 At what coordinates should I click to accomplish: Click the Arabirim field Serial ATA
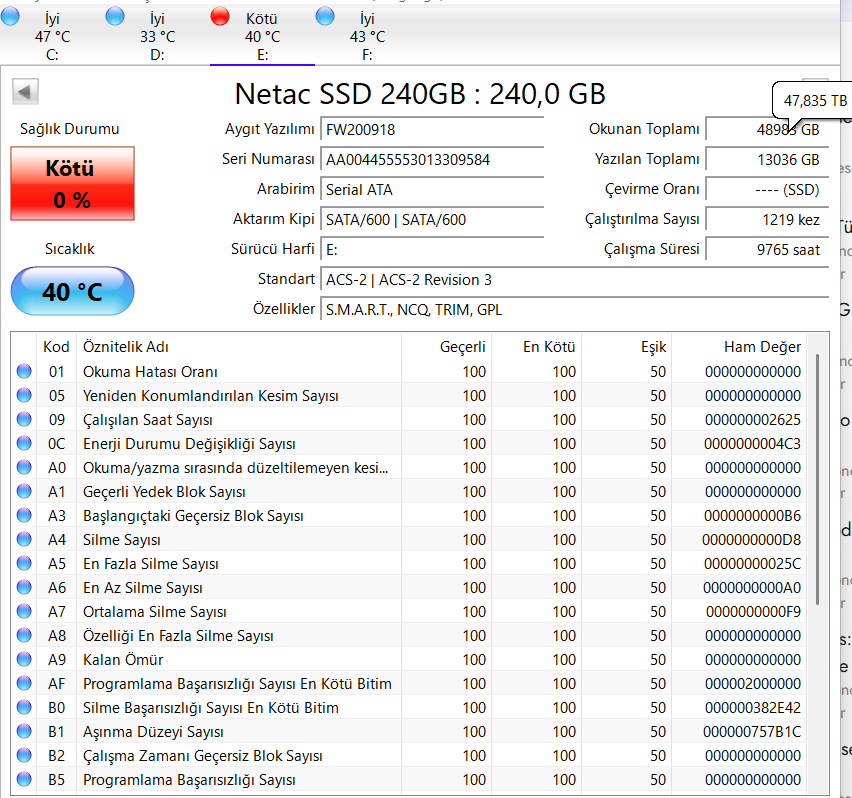[x=432, y=190]
